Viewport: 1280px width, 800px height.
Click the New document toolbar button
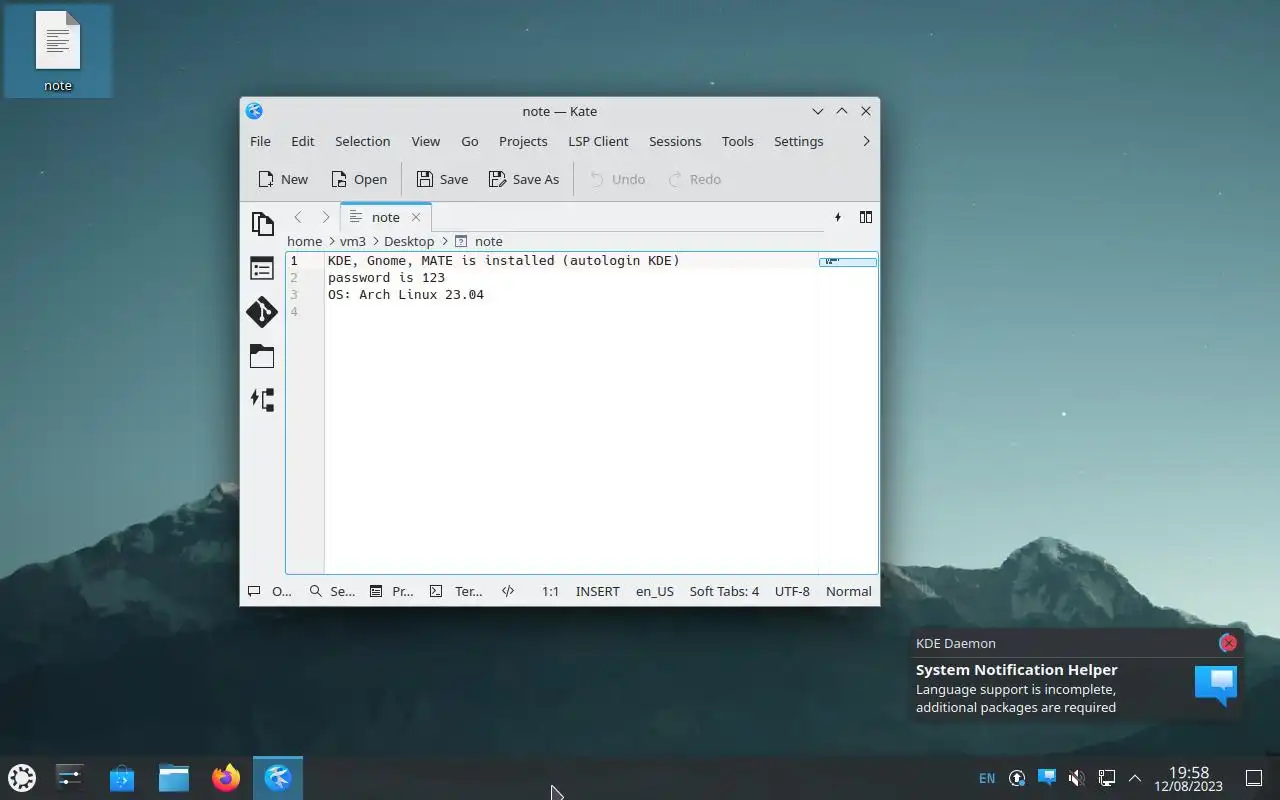coord(283,179)
